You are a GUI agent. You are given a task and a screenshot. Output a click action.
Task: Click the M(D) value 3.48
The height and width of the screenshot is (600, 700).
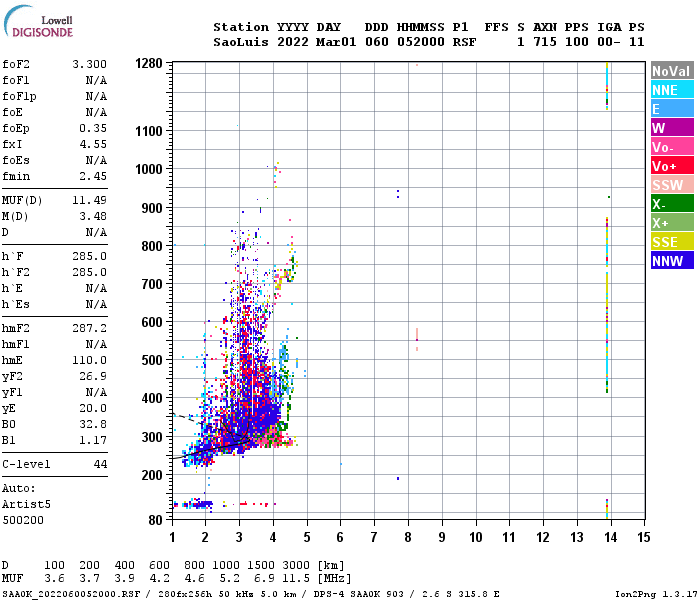(93, 217)
